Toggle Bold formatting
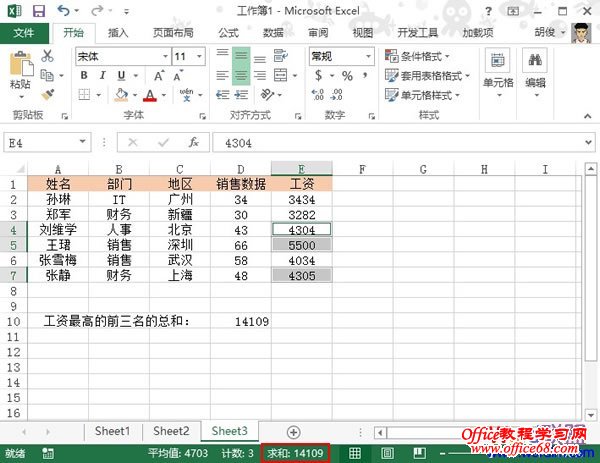Screen dimensions: 600x463 (x=84, y=75)
